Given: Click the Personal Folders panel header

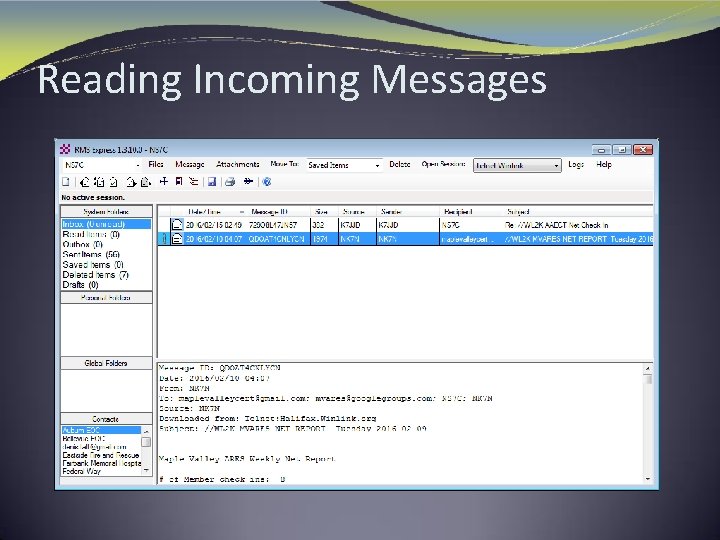Looking at the screenshot, I should (x=106, y=298).
